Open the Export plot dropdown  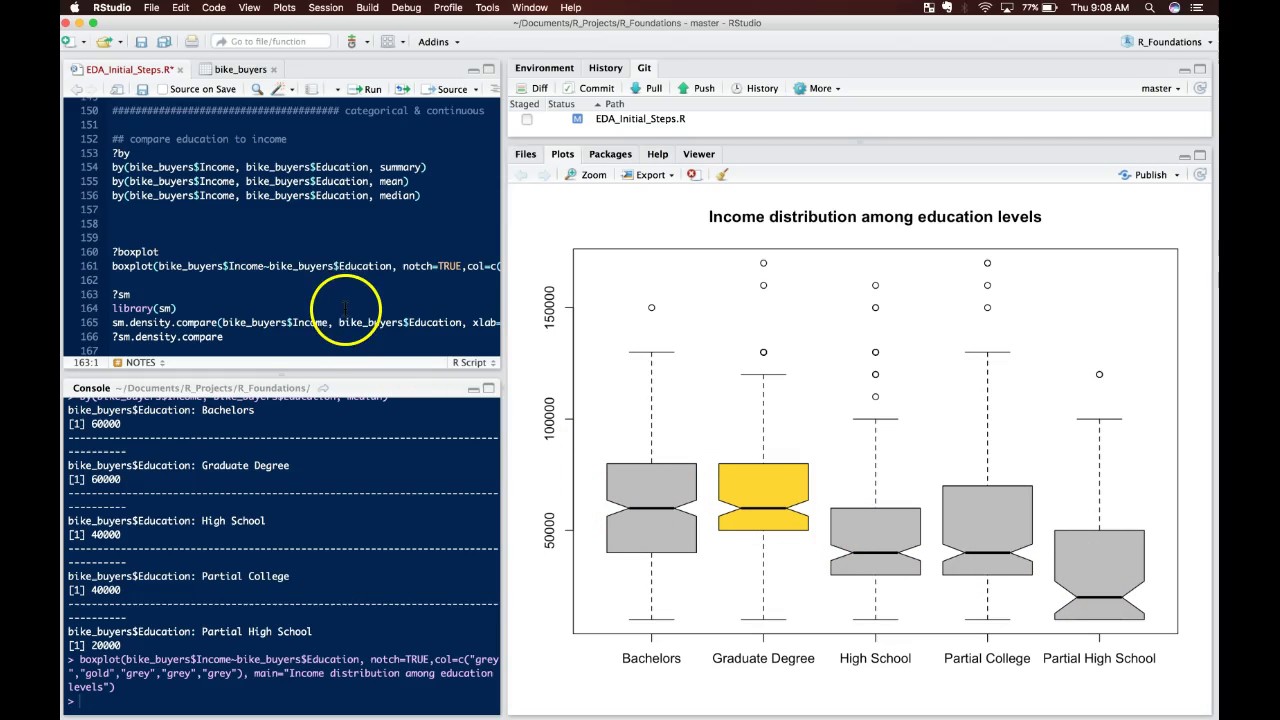coord(647,174)
